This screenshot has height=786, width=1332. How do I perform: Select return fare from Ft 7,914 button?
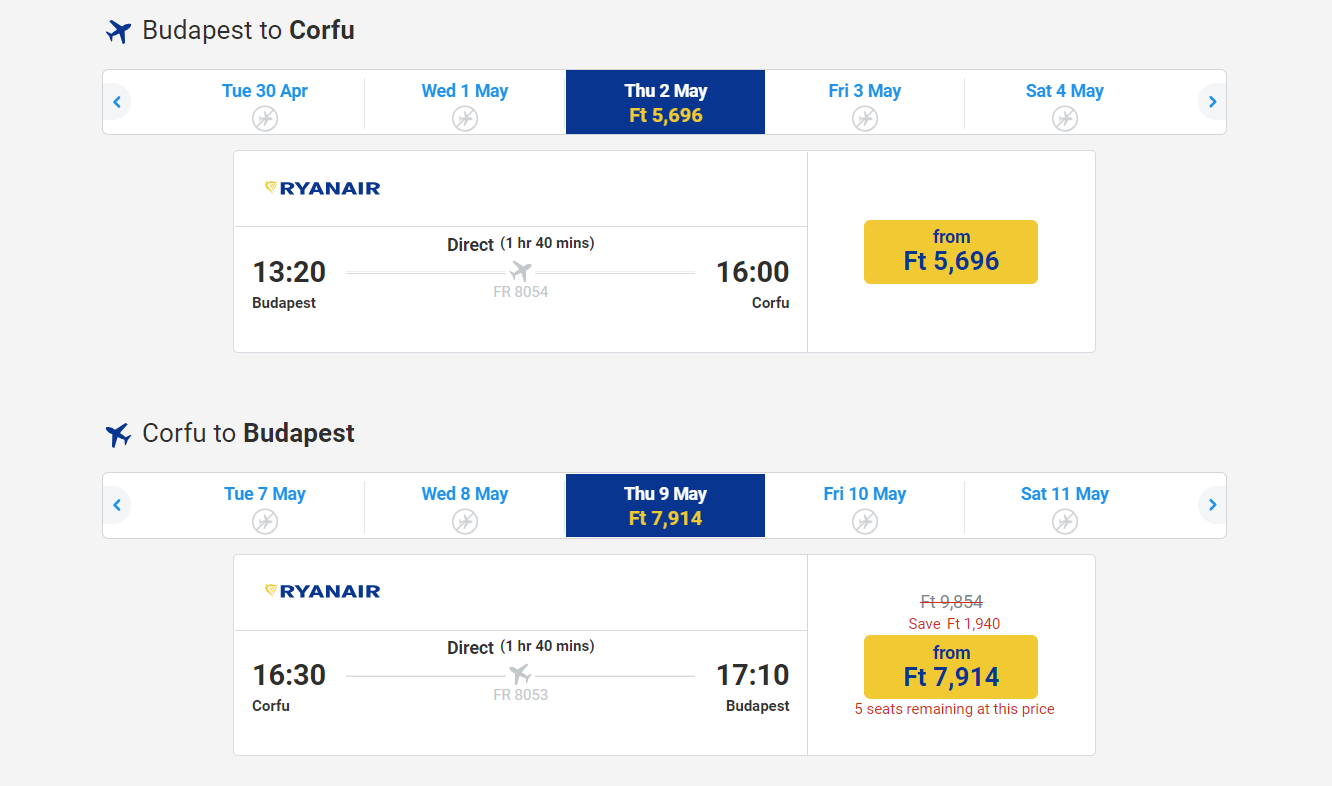coord(951,667)
